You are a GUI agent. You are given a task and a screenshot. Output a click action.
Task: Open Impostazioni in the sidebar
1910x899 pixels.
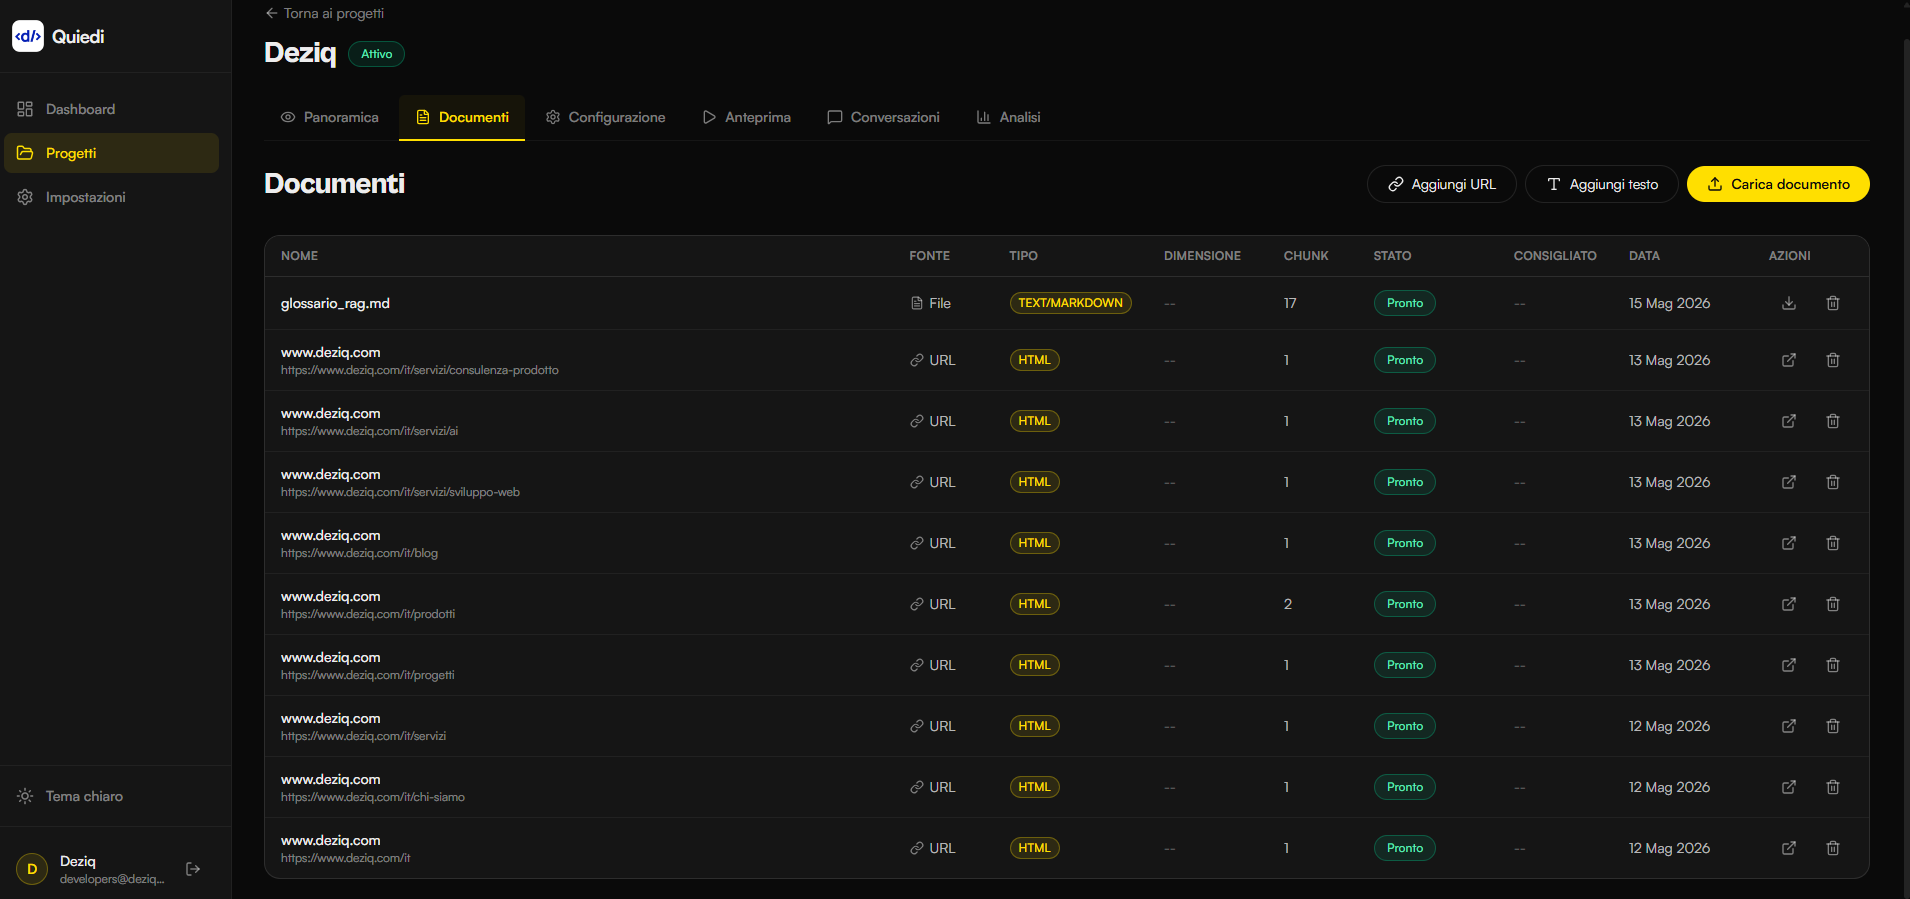coord(112,197)
